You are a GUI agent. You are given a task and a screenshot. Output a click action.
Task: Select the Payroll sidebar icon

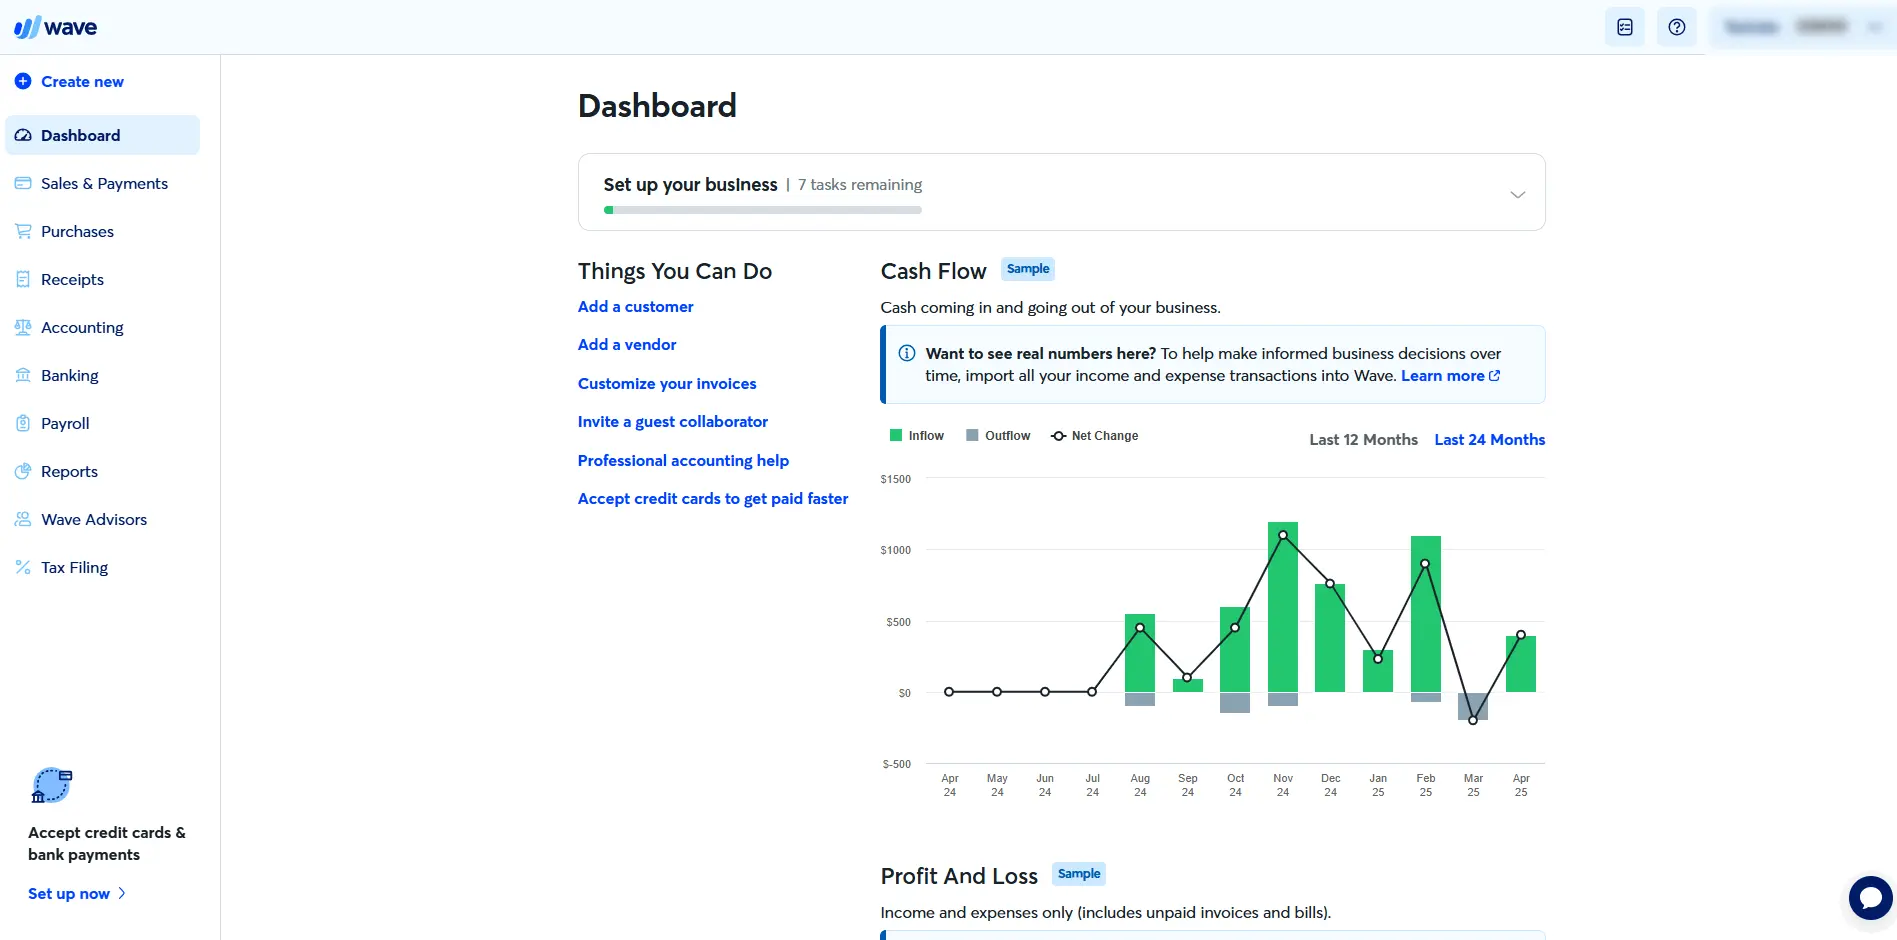(x=22, y=423)
